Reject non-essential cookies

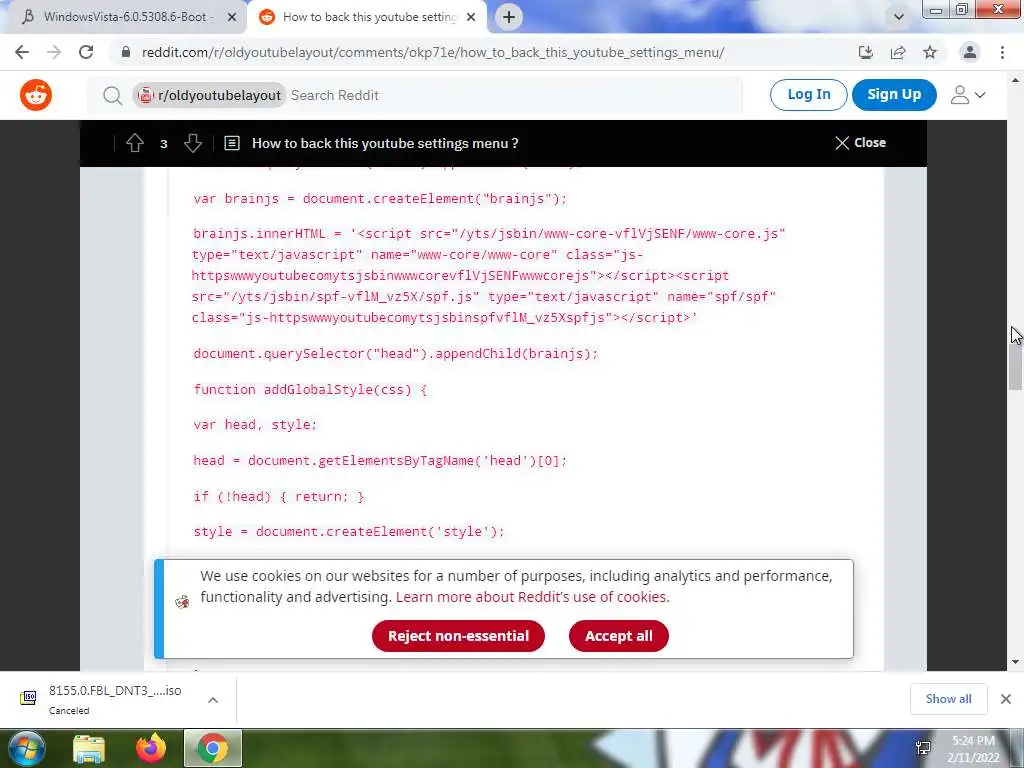tap(458, 636)
